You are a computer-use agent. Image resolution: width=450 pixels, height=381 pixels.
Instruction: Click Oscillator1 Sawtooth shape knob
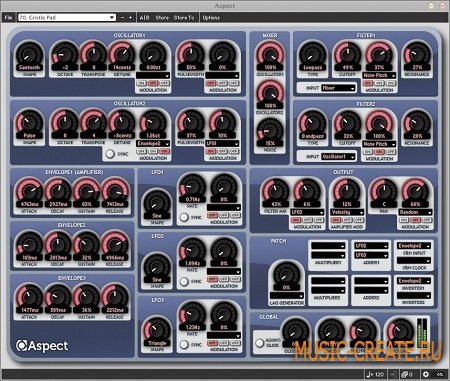tap(29, 54)
